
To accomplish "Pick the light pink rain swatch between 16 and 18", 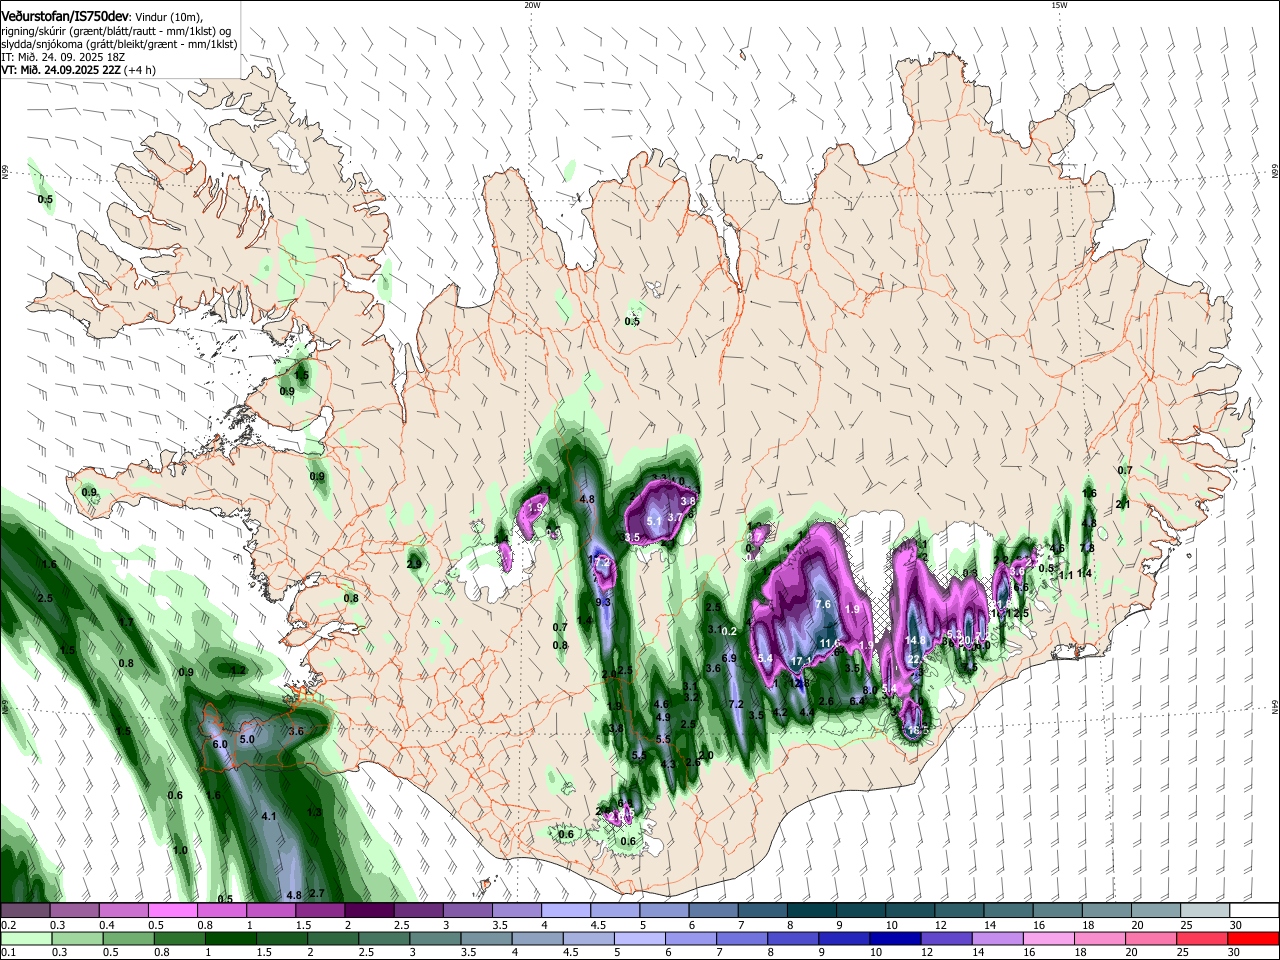I will click(1047, 938).
